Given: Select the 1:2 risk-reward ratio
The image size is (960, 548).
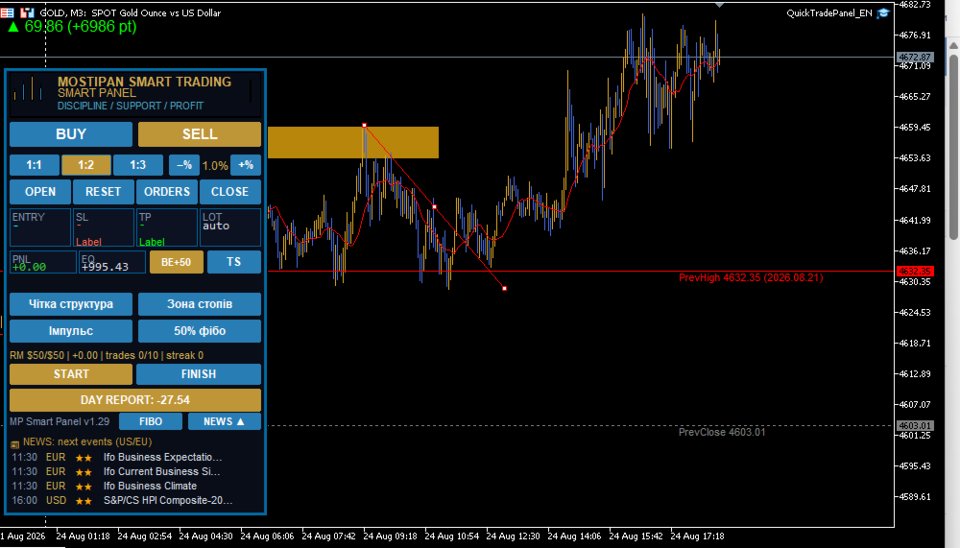Looking at the screenshot, I should tap(86, 165).
